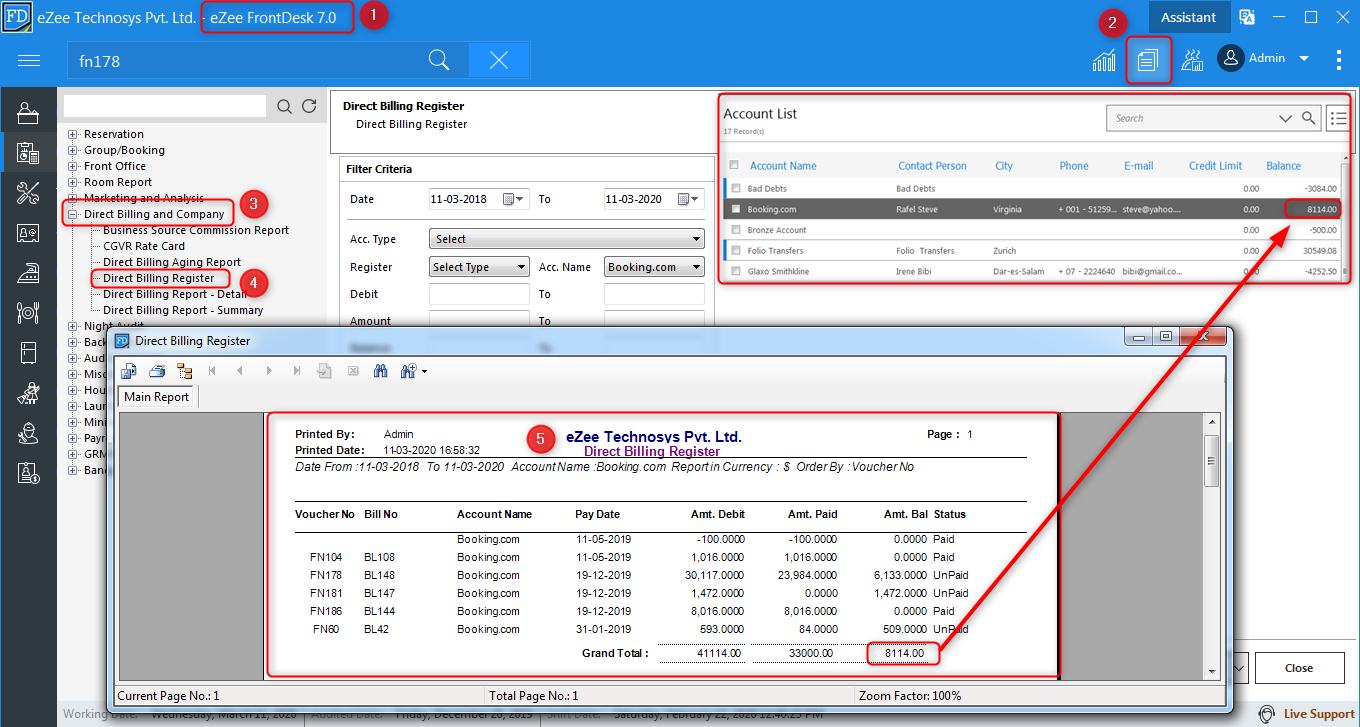Expand the Front Office tree node
The width and height of the screenshot is (1360, 727).
72,166
